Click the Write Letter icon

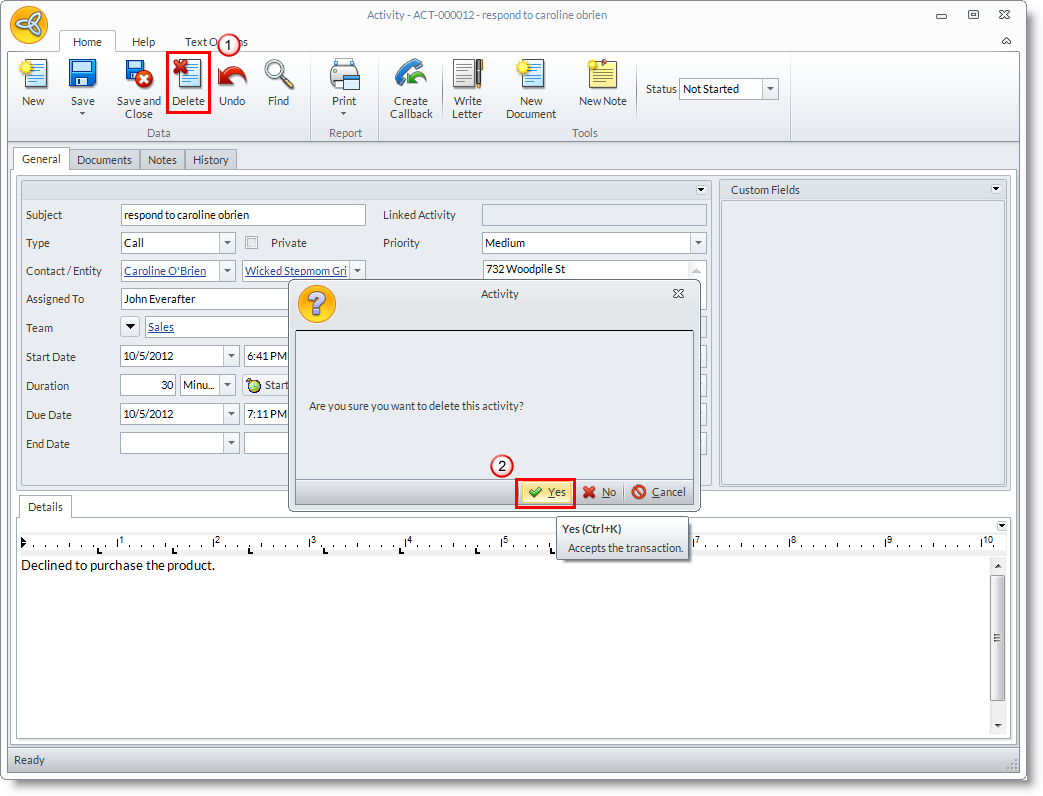[x=467, y=77]
